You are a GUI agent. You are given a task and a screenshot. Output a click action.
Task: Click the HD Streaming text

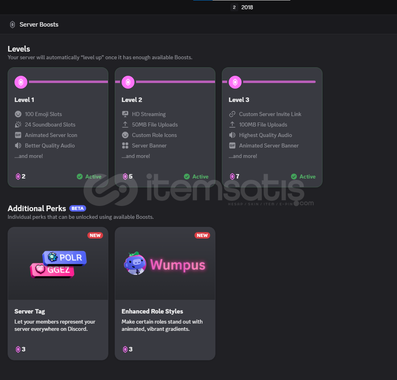click(149, 114)
